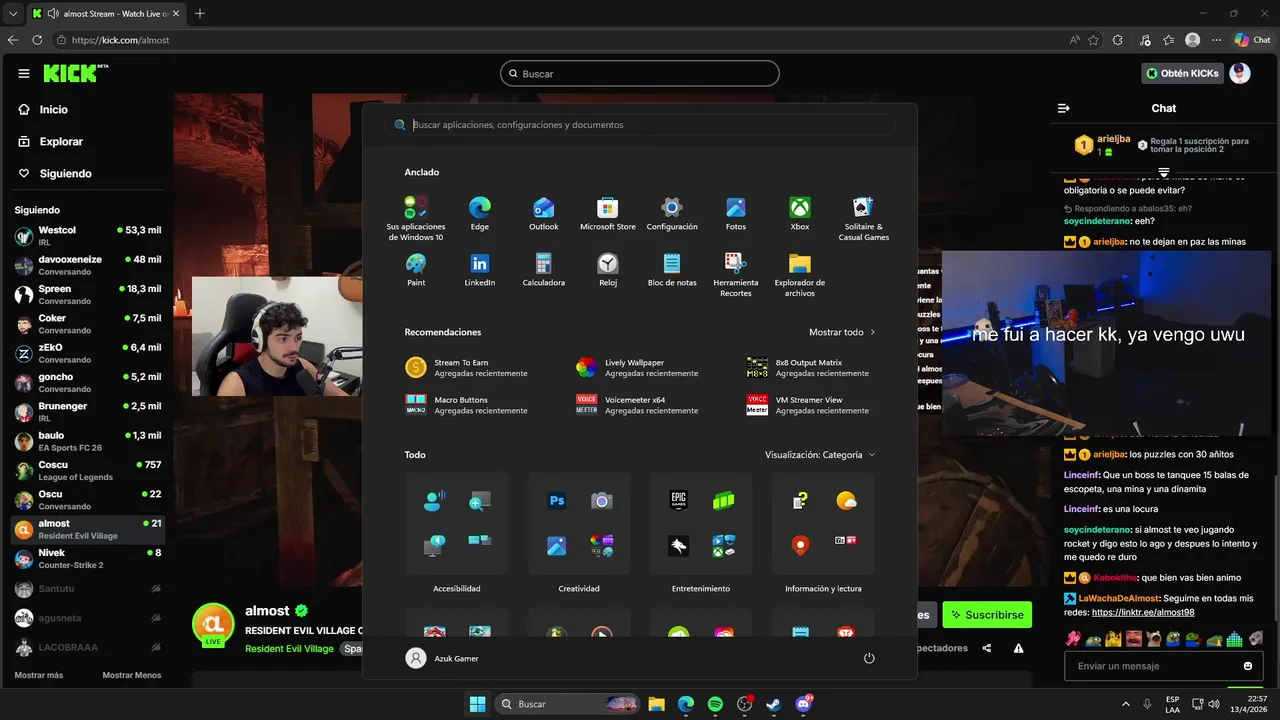
Task: Open the Reloj clock app
Action: click(608, 269)
